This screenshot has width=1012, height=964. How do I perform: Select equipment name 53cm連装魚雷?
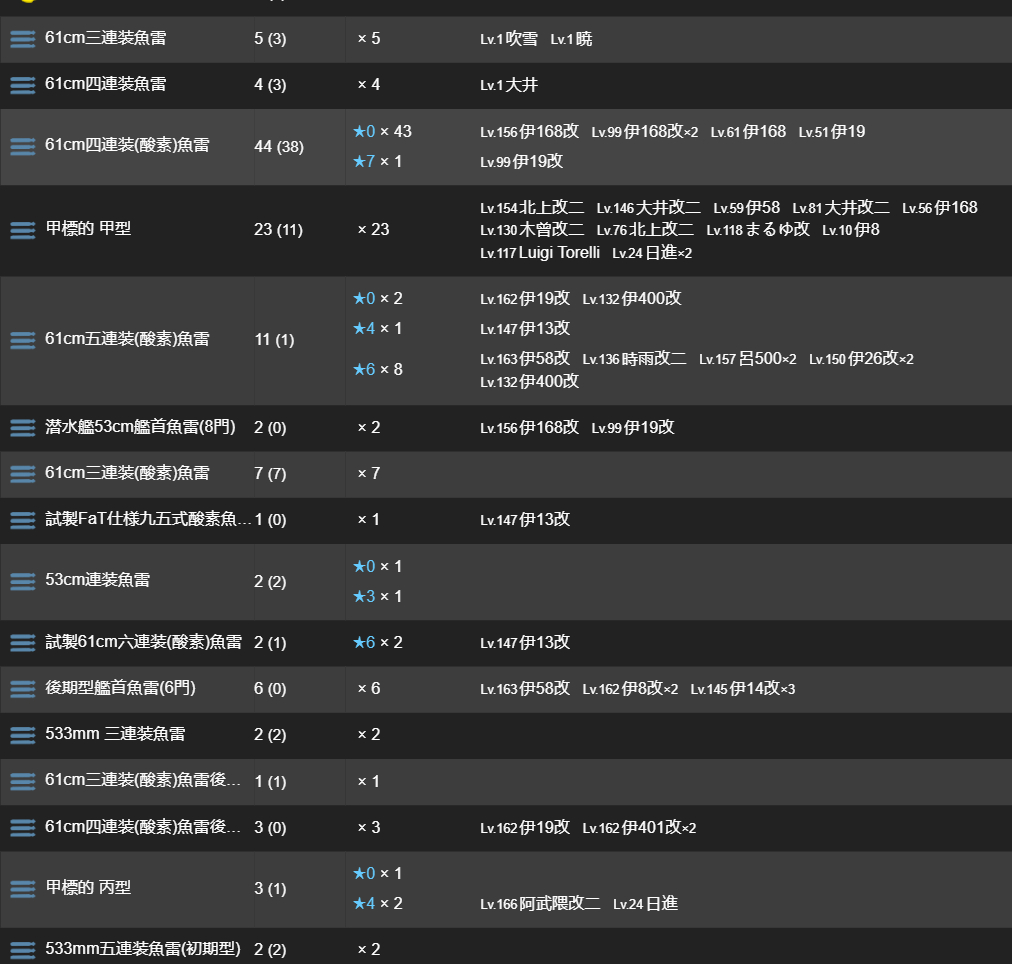coord(97,580)
